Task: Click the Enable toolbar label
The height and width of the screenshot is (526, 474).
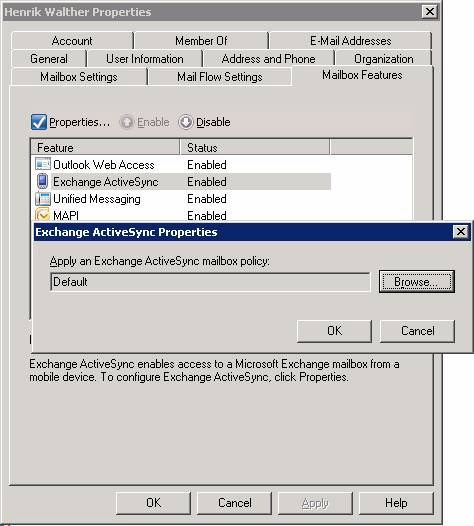Action: [153, 122]
